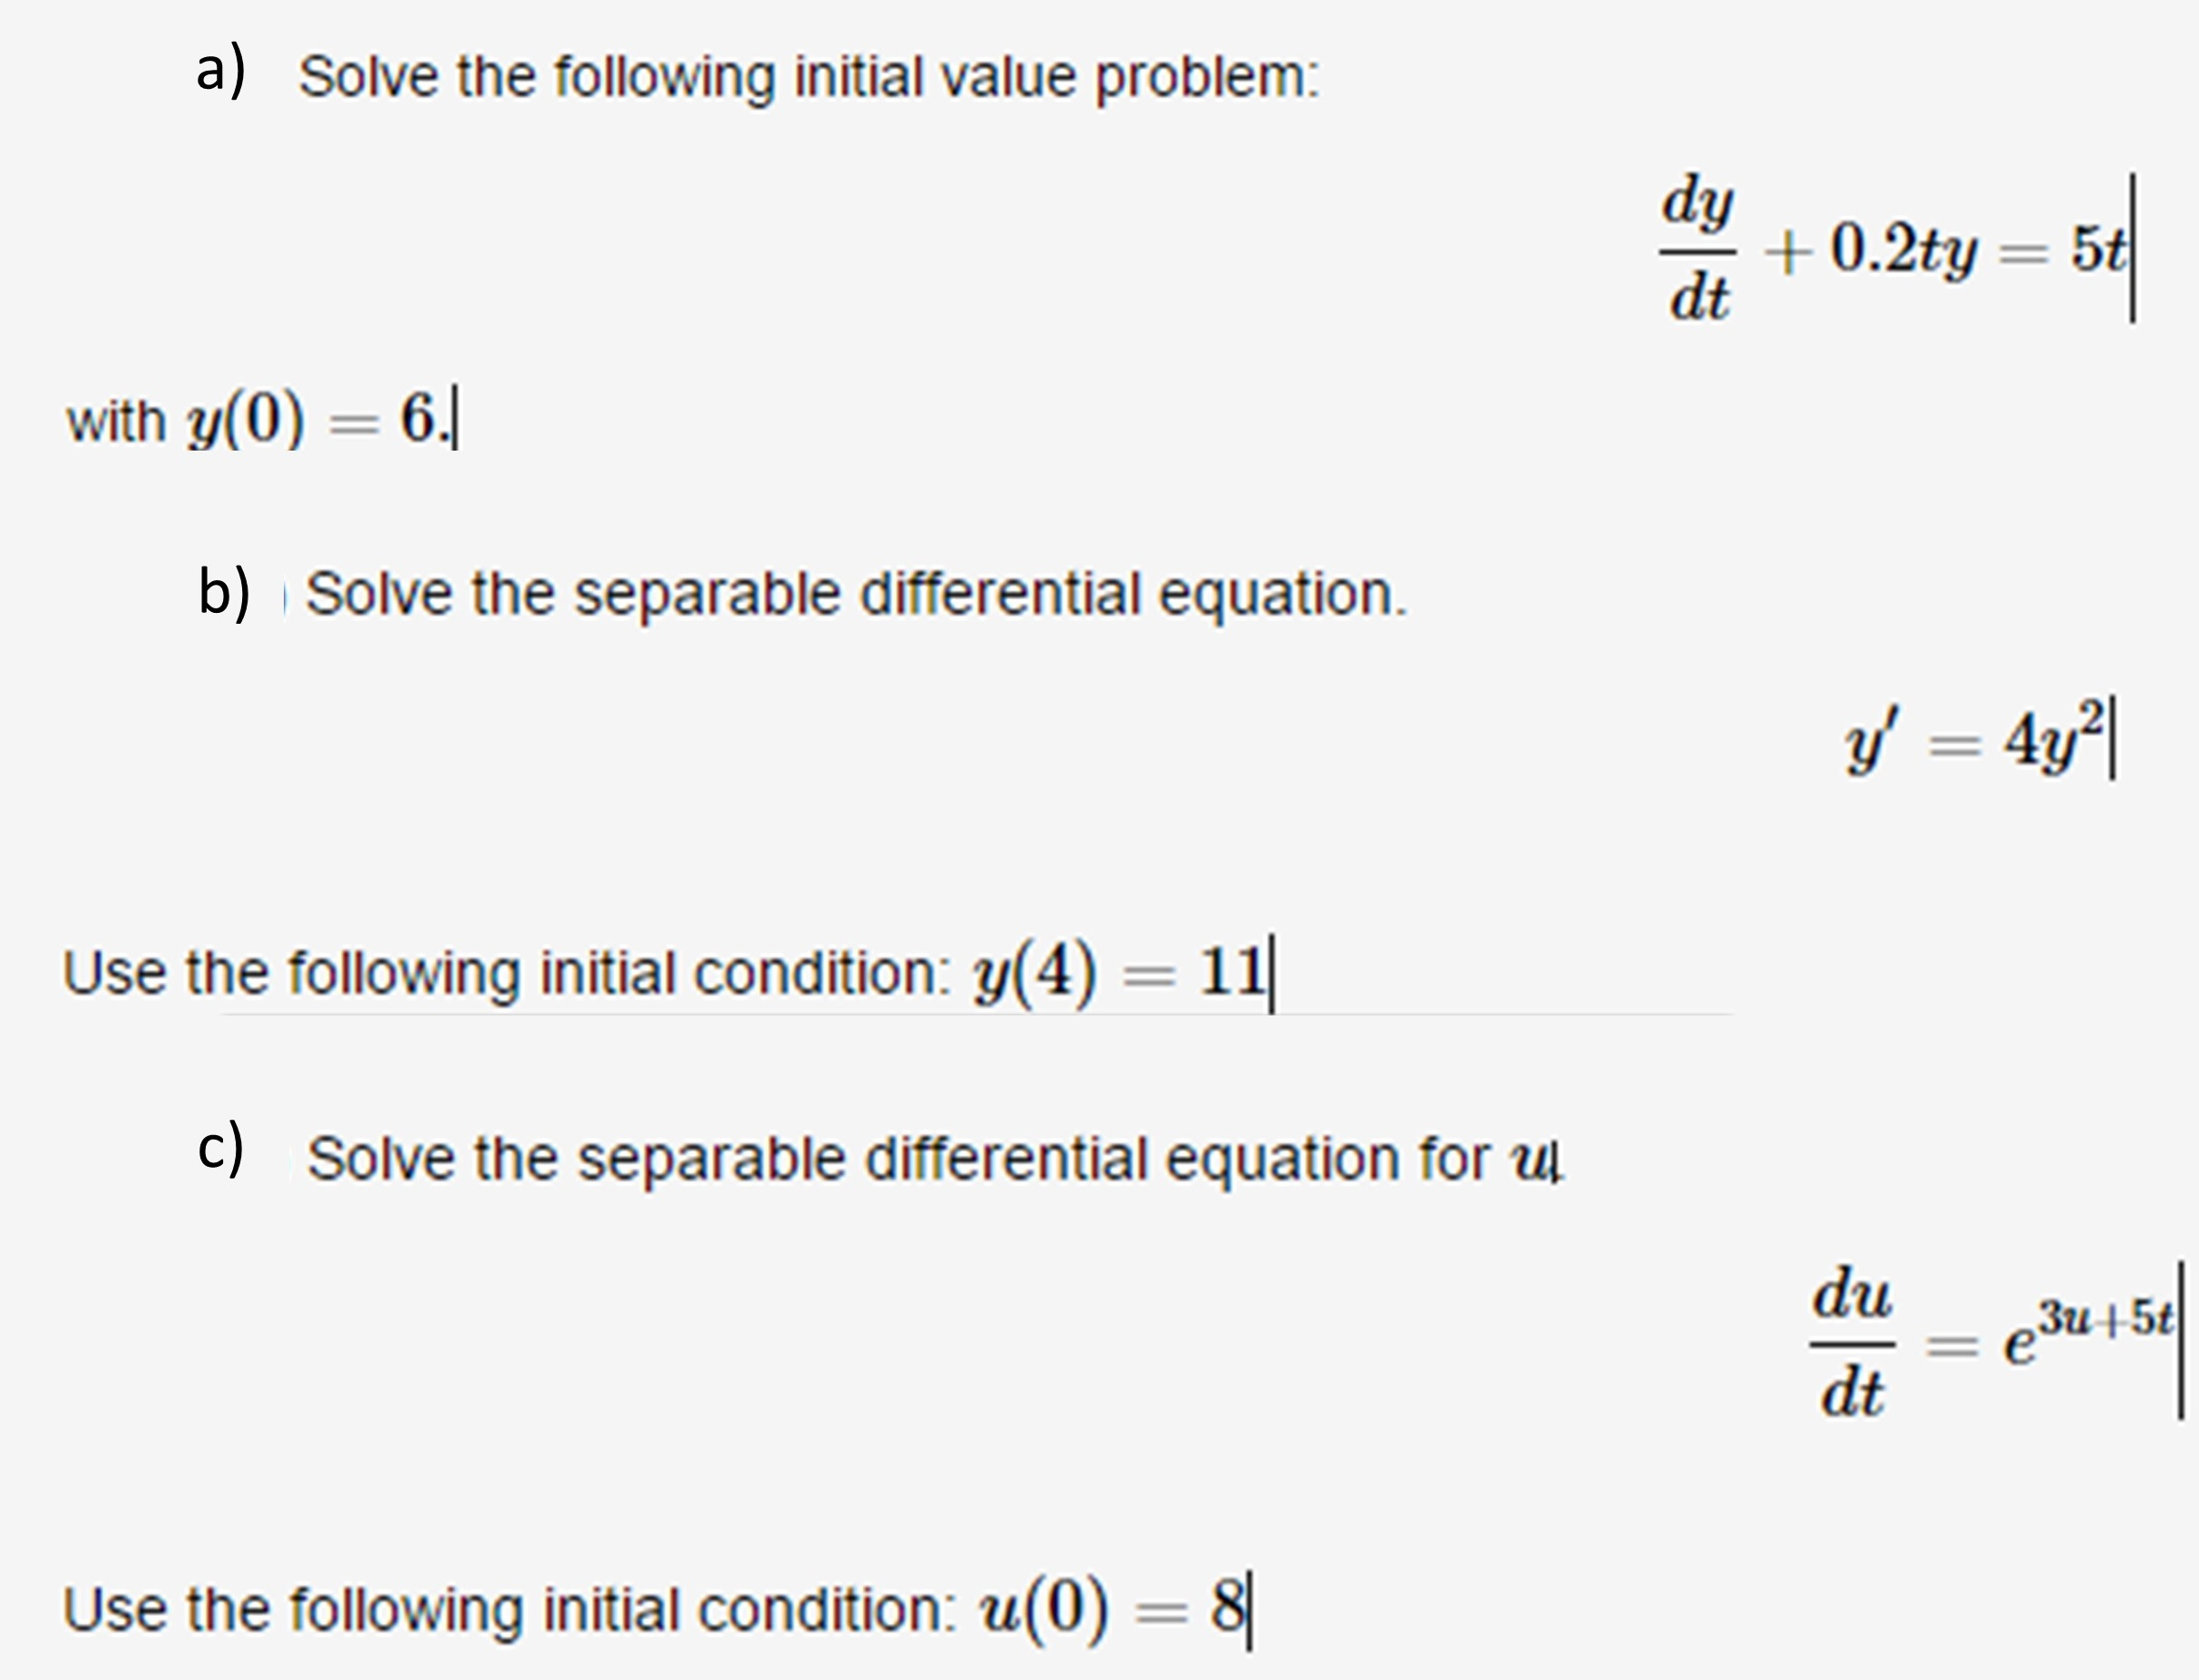
Task: Select the dy/dt fraction in part a
Action: (x=1698, y=250)
